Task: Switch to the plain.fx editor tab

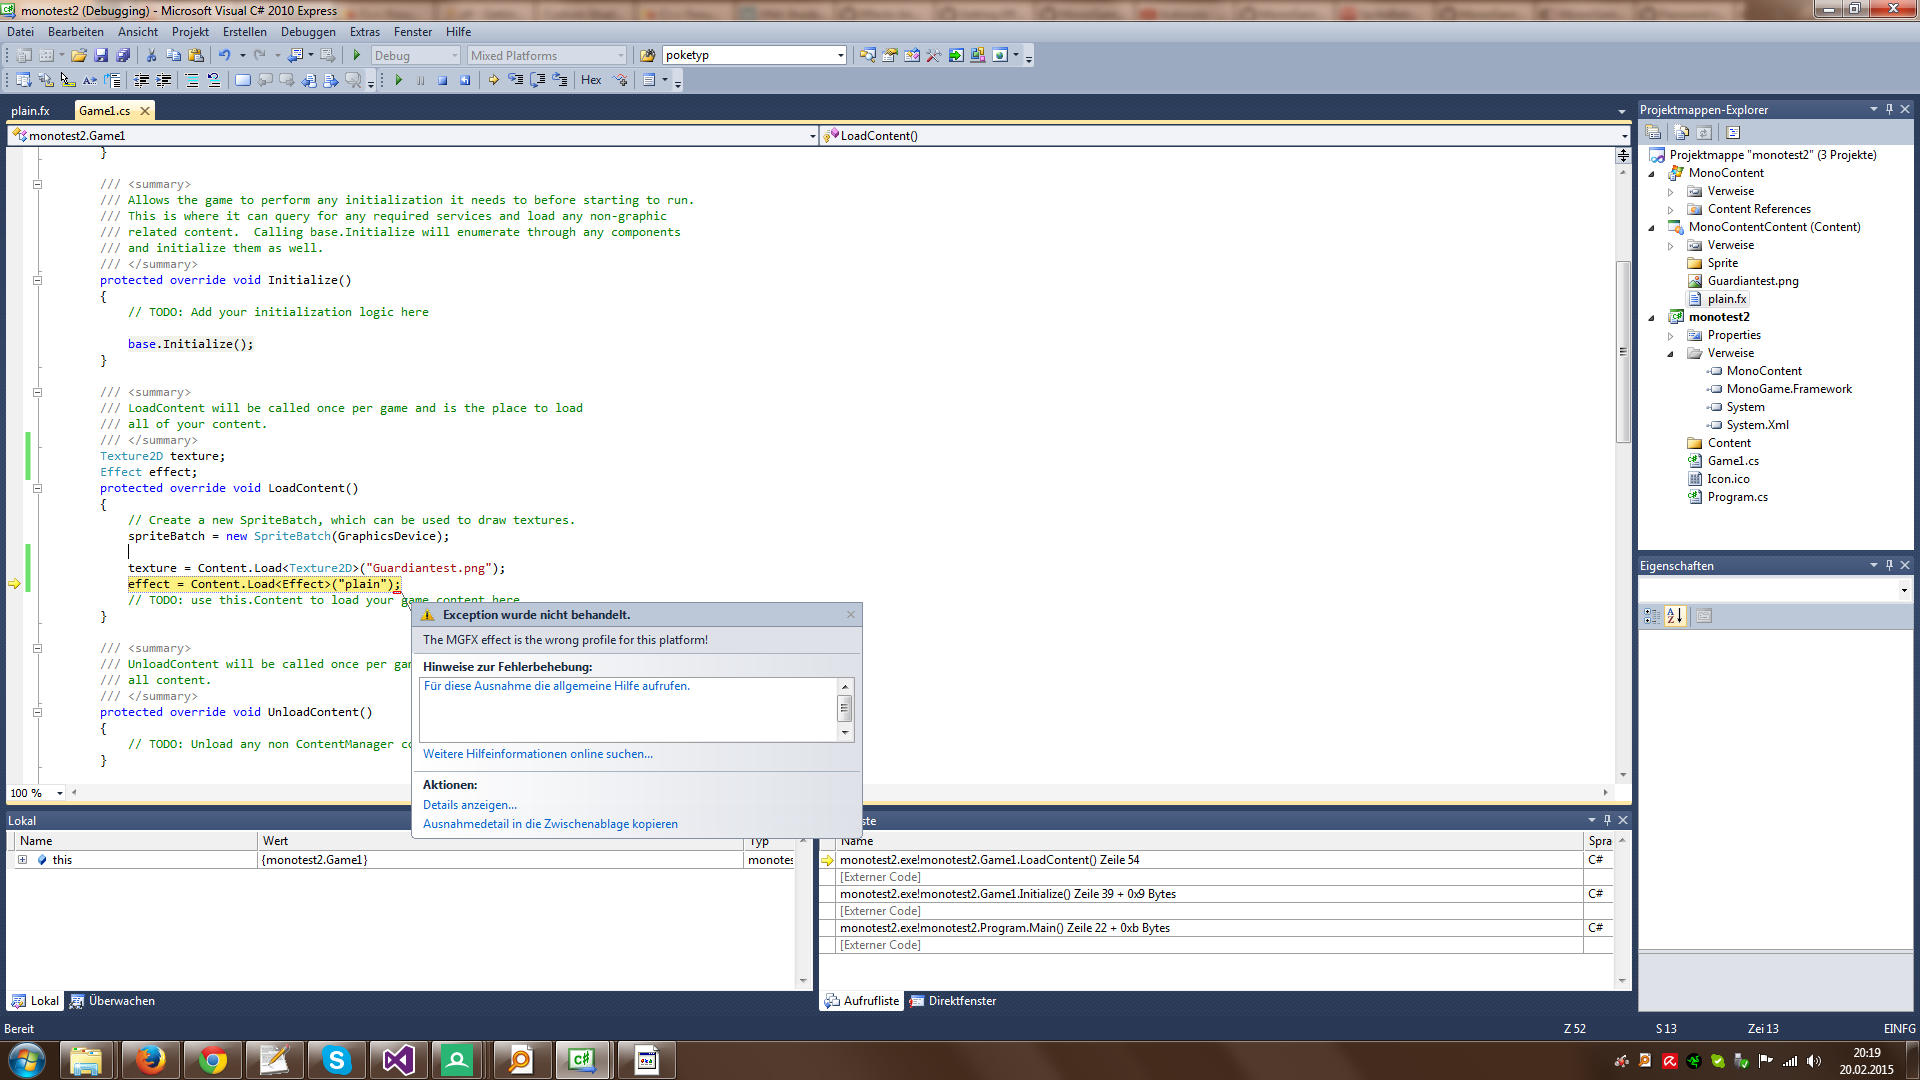Action: pyautogui.click(x=30, y=111)
